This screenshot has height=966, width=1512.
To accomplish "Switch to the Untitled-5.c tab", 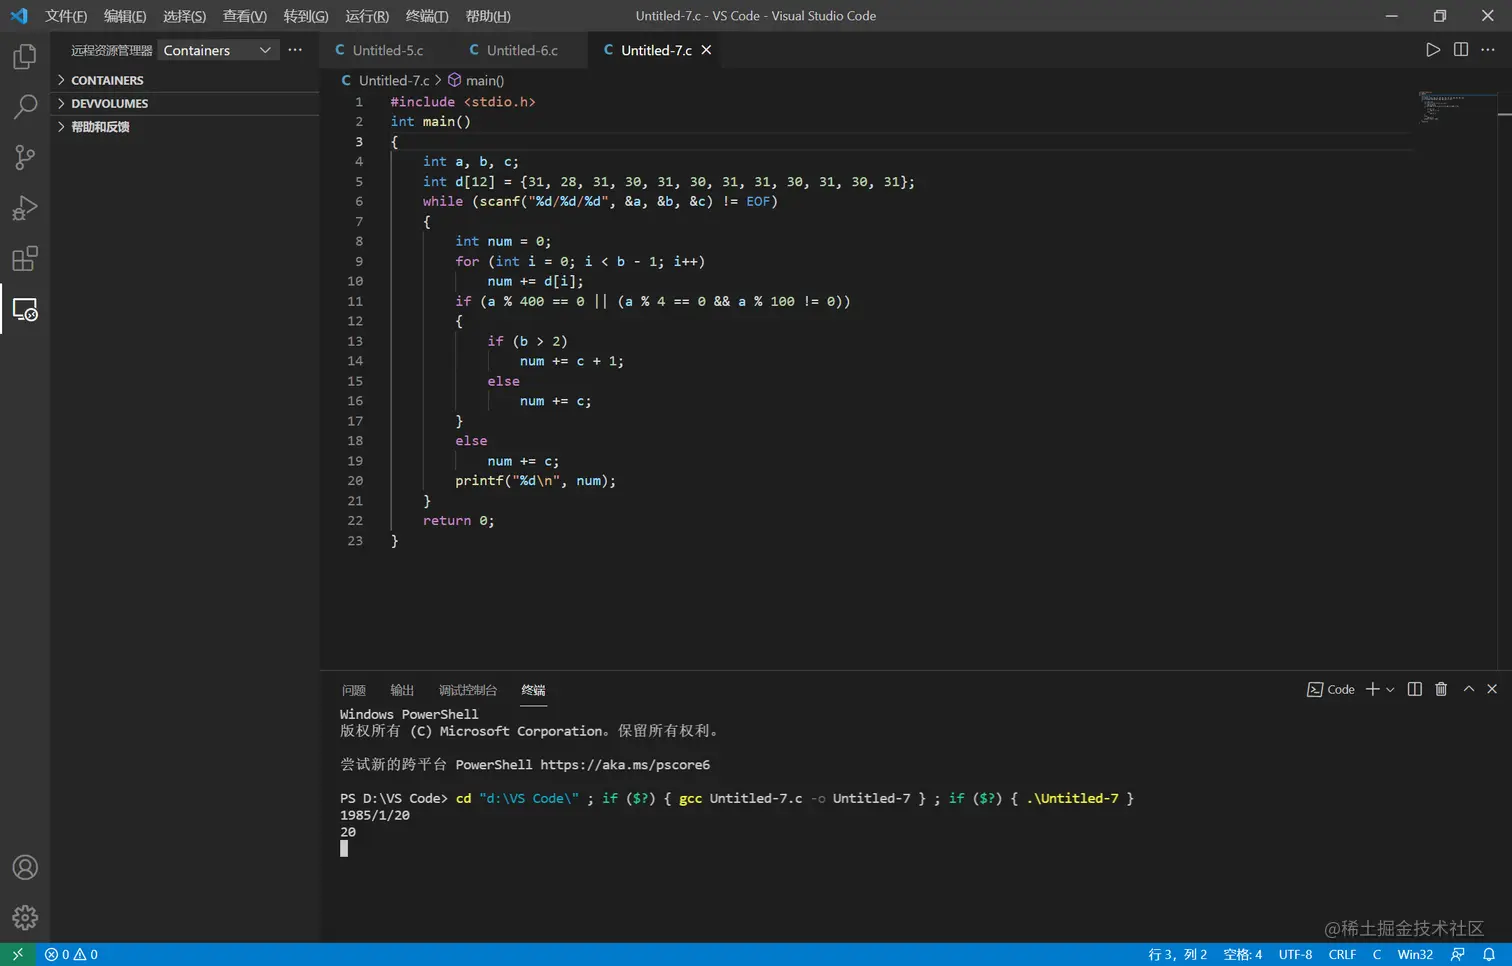I will point(387,50).
